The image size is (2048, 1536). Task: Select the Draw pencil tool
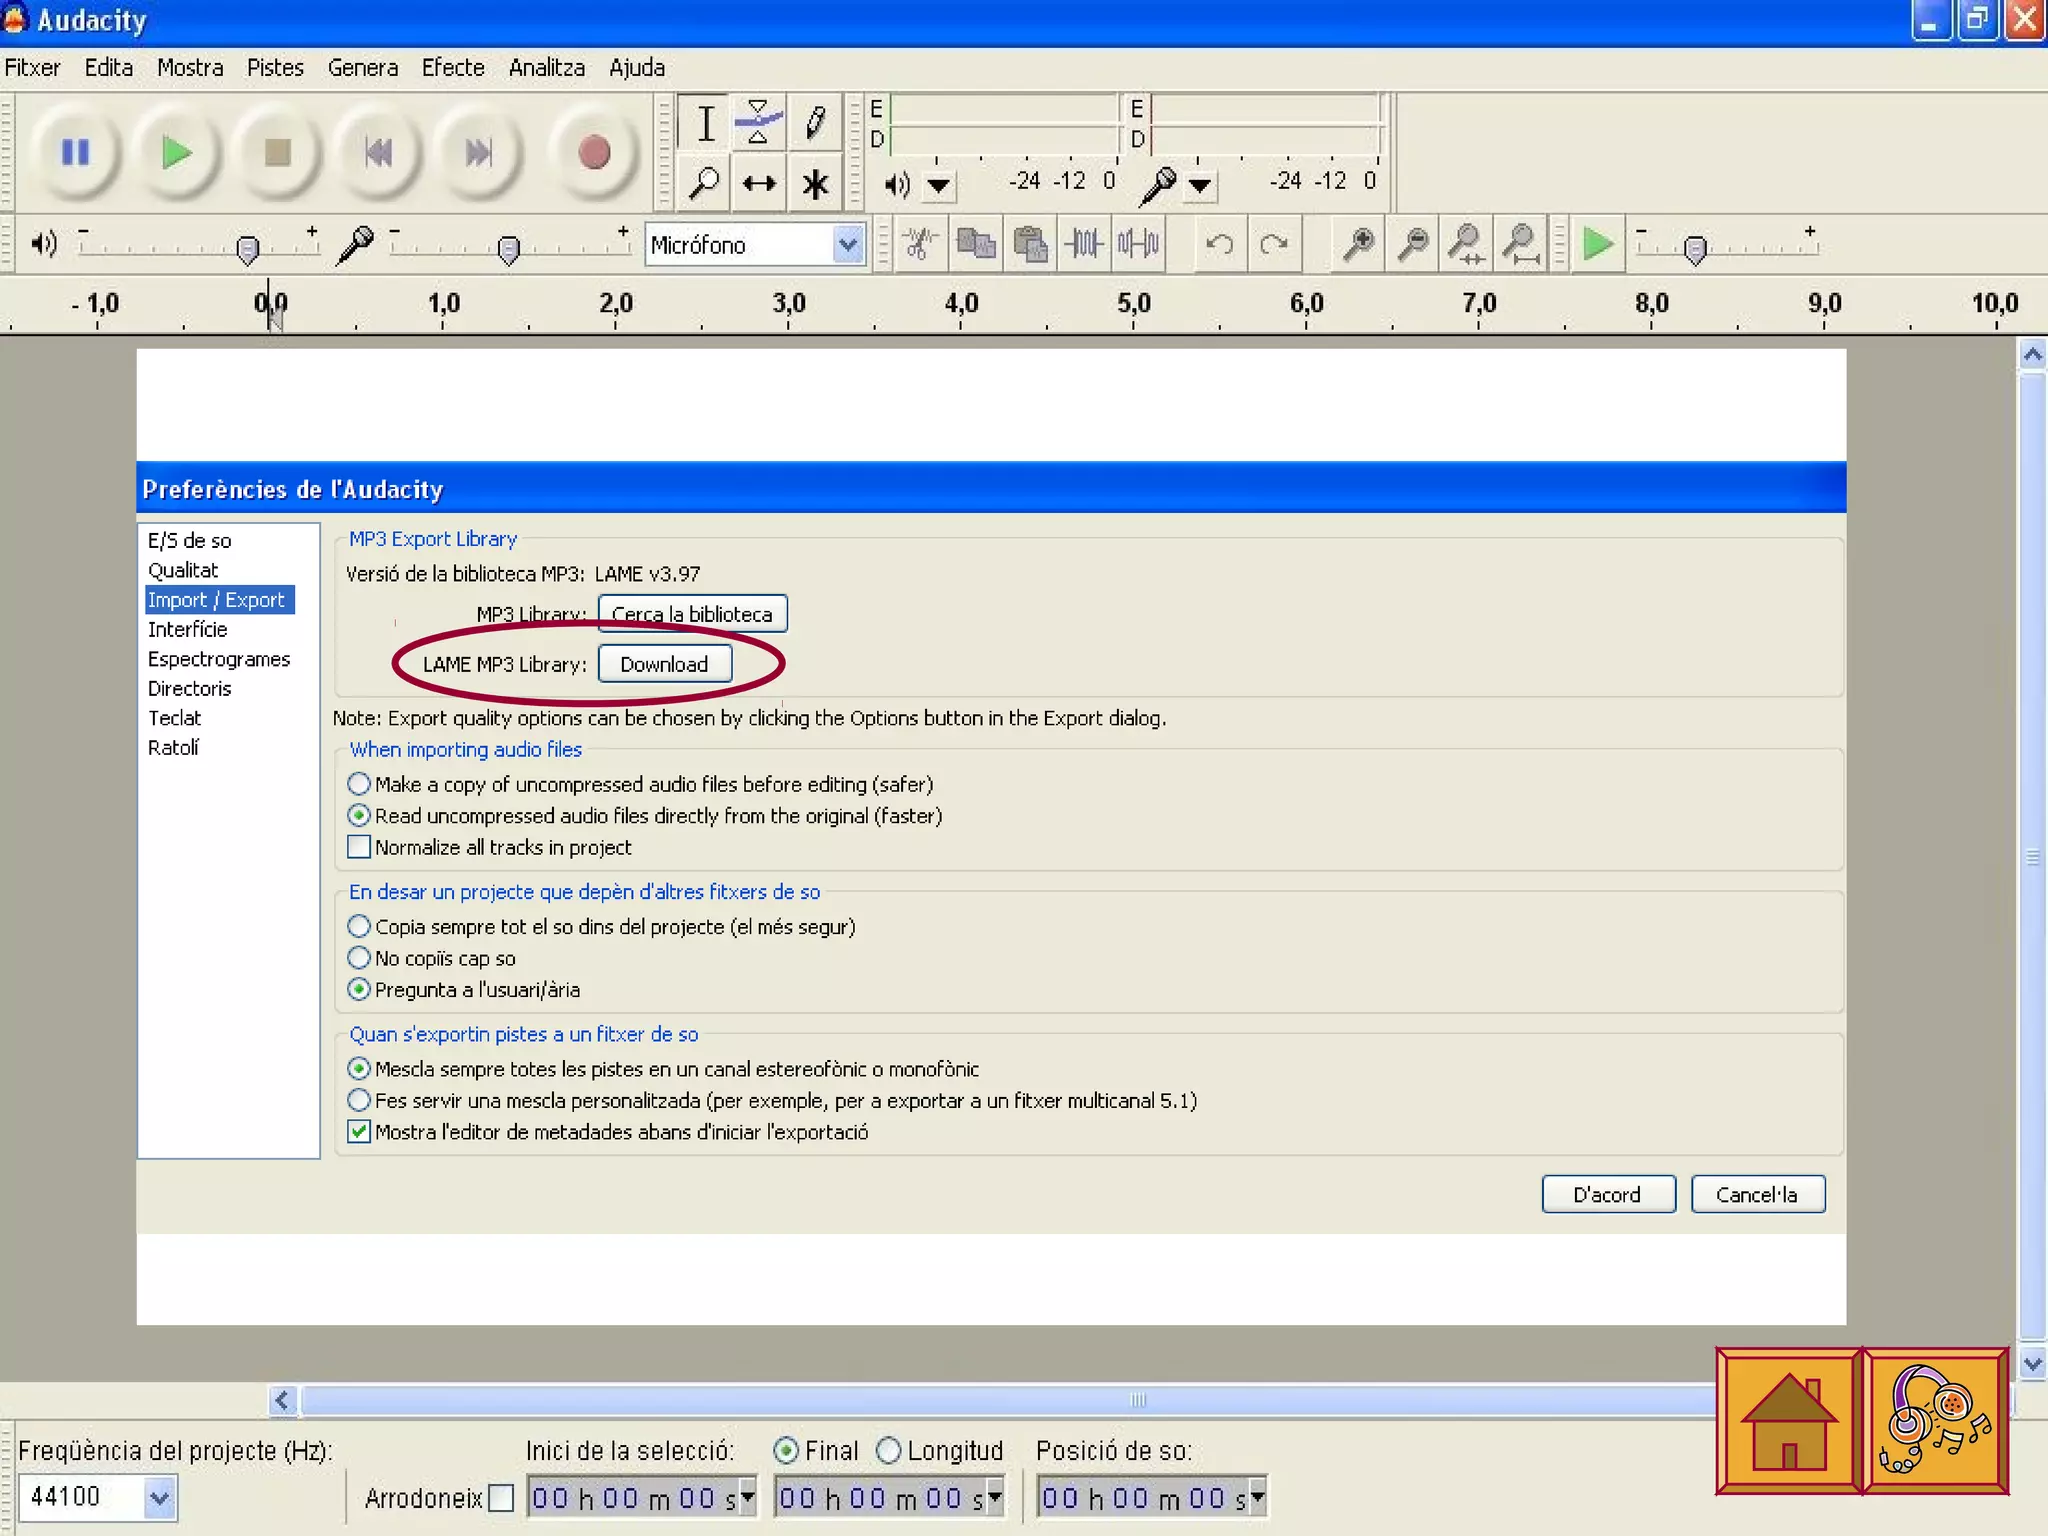click(x=815, y=123)
